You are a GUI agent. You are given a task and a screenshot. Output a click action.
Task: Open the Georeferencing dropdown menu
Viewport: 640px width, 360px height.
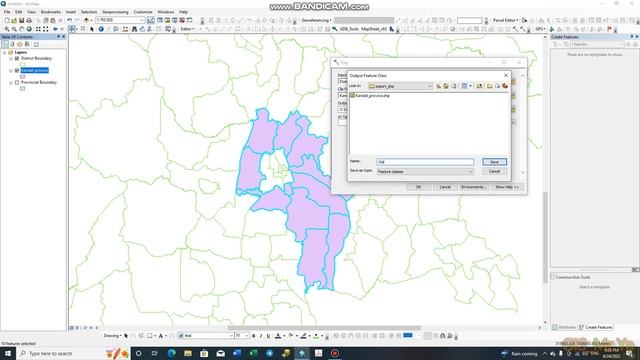tap(316, 20)
